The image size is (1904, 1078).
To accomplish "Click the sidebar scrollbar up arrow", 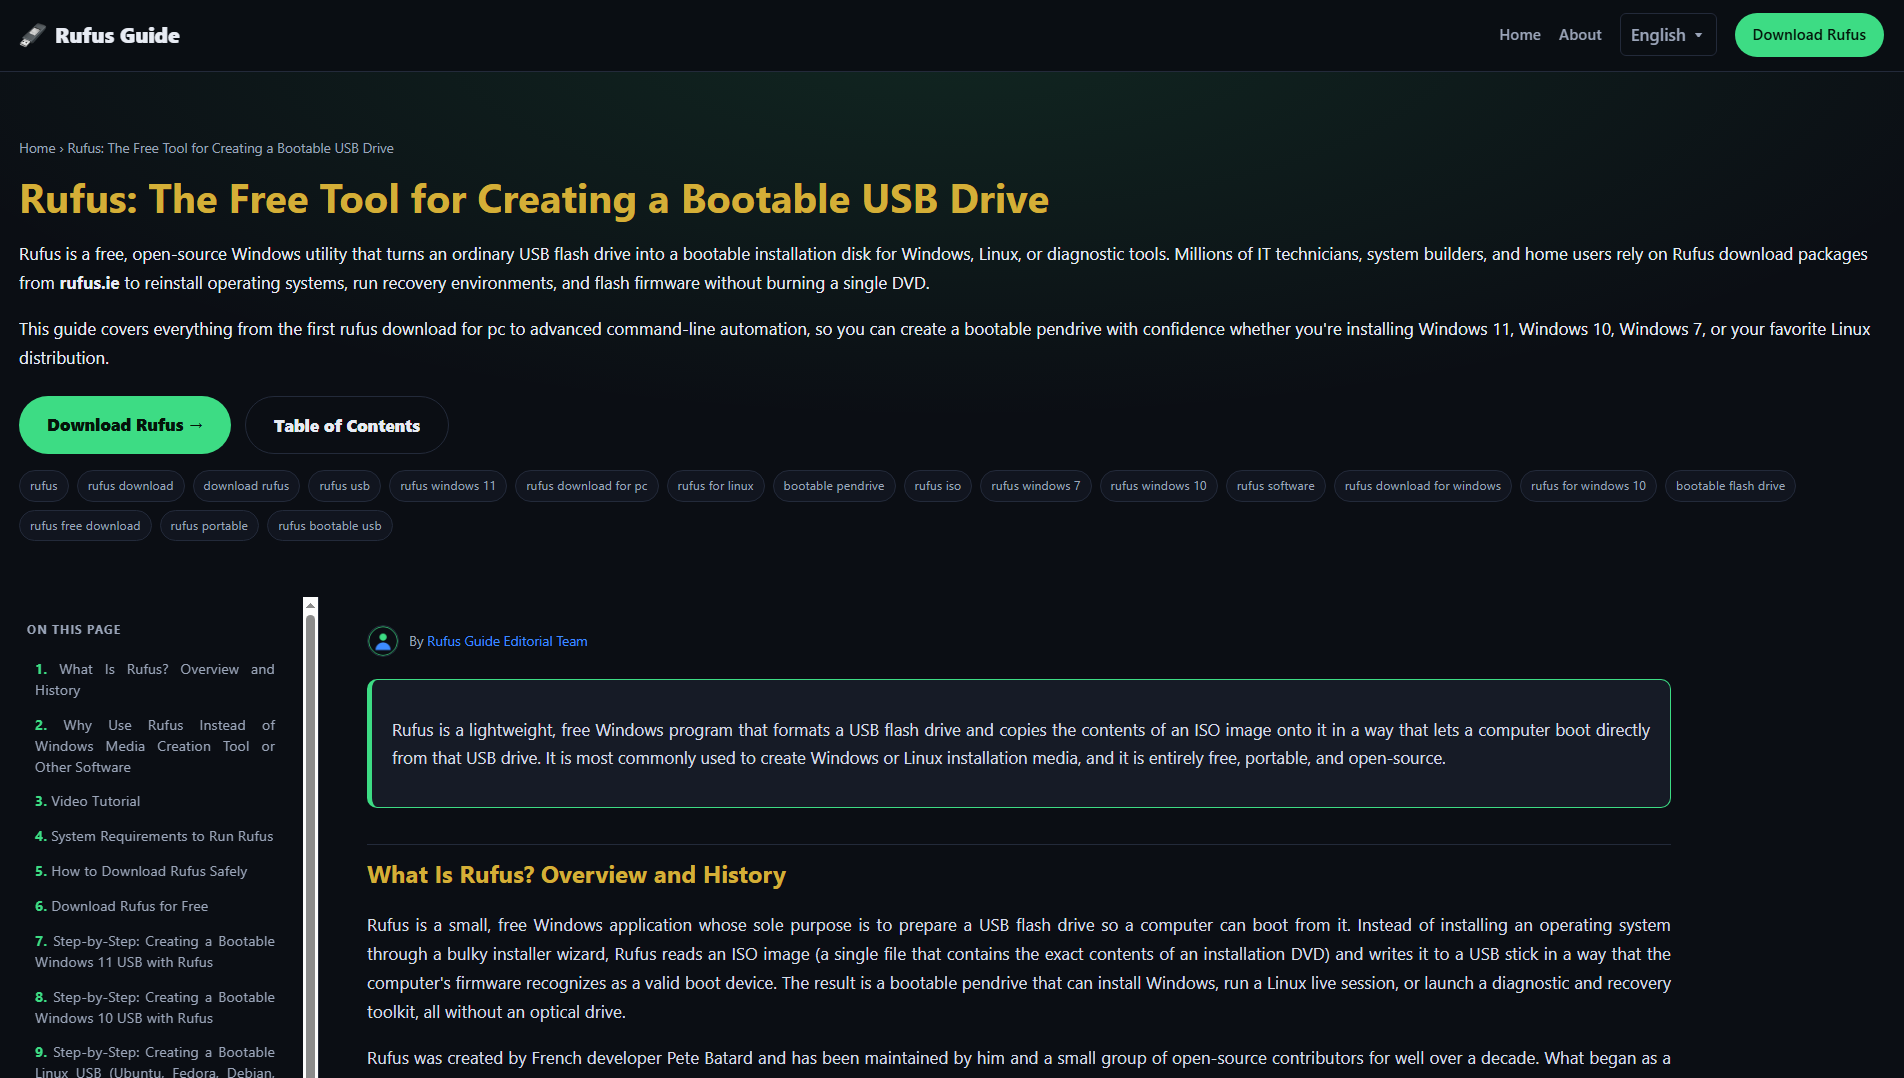I will pos(311,604).
